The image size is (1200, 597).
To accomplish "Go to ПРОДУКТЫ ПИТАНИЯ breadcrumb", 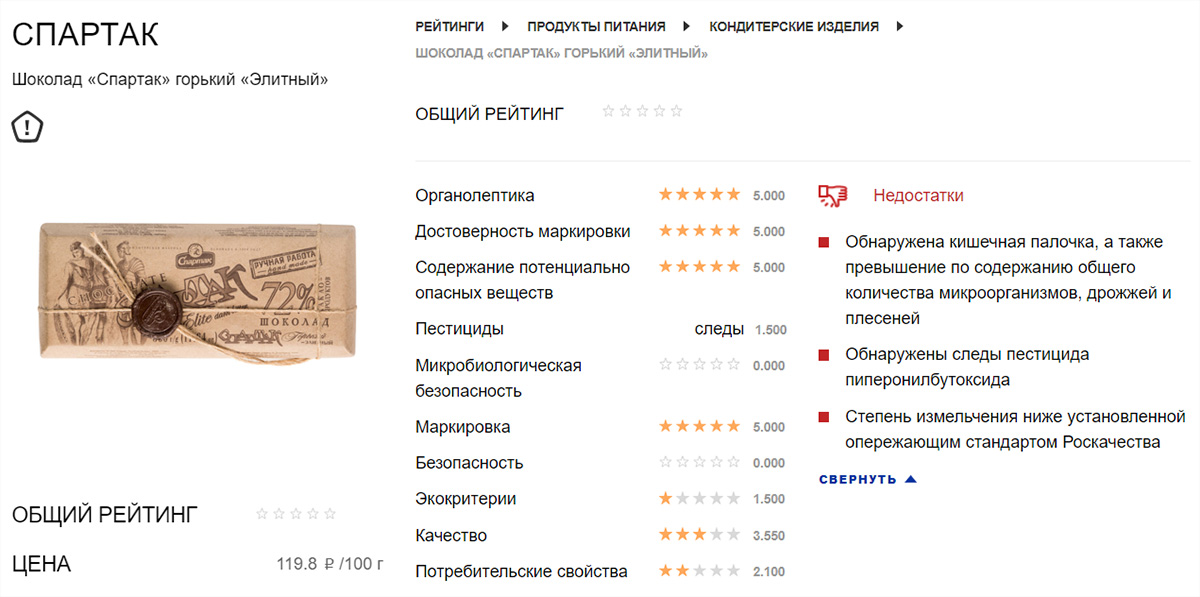I will point(596,27).
